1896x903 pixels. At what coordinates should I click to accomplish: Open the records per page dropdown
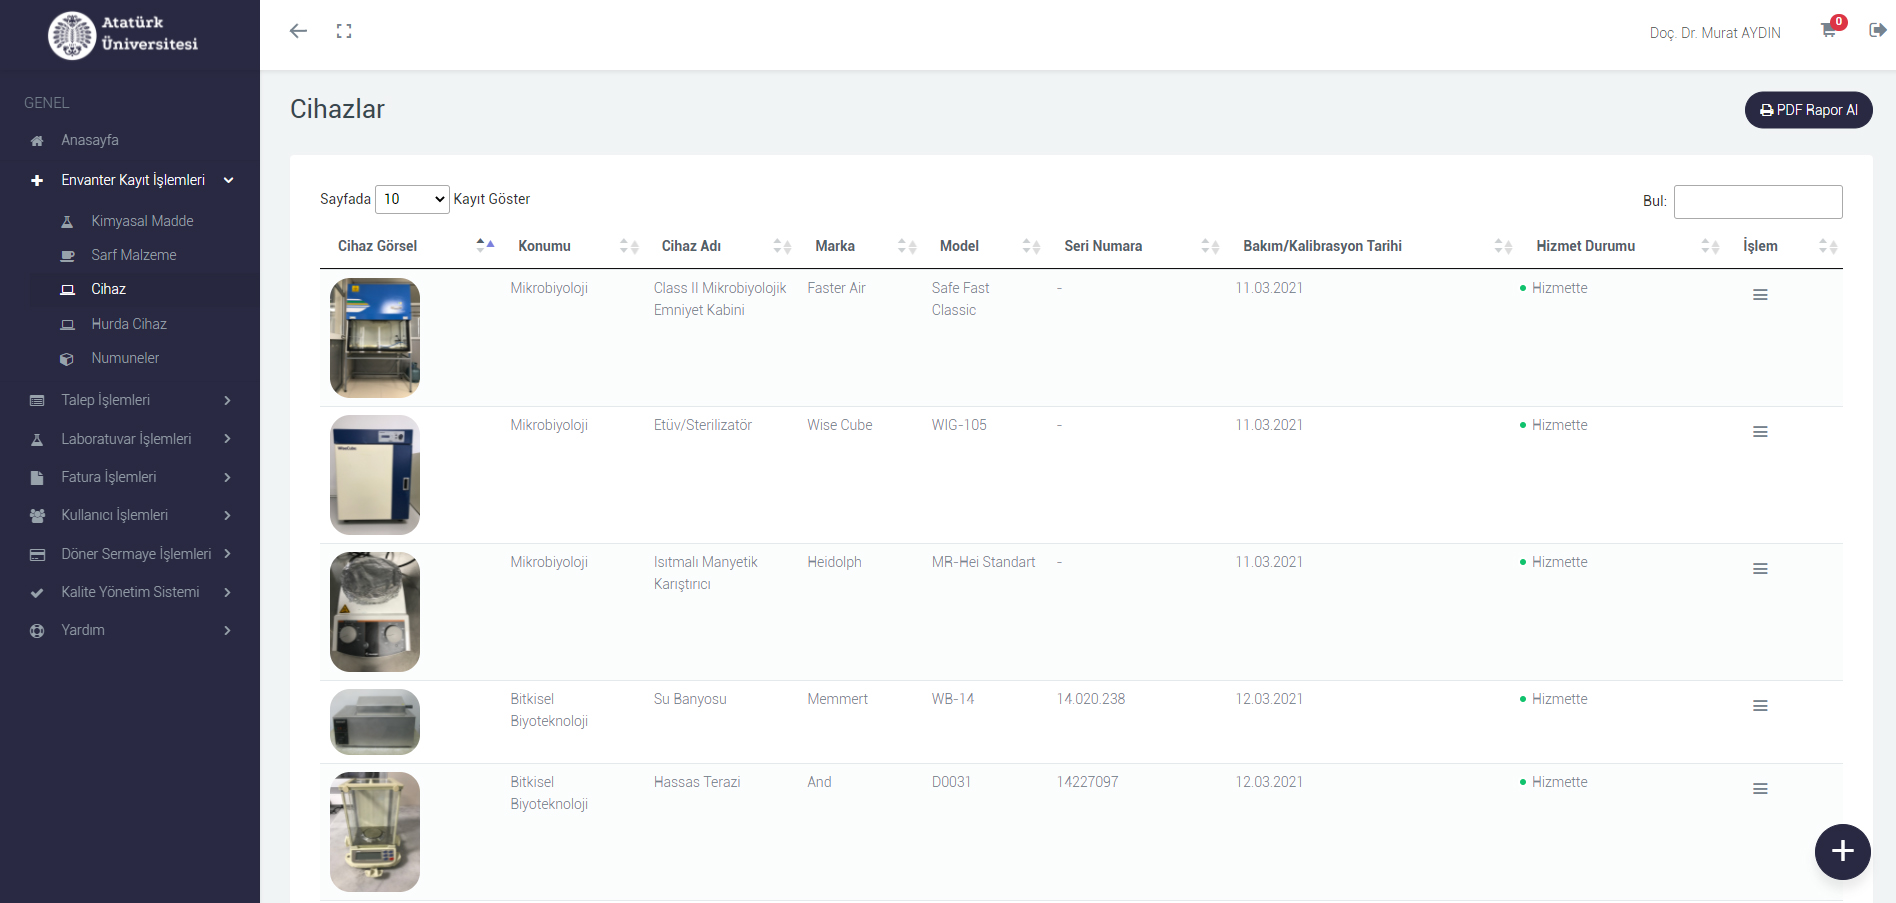412,199
